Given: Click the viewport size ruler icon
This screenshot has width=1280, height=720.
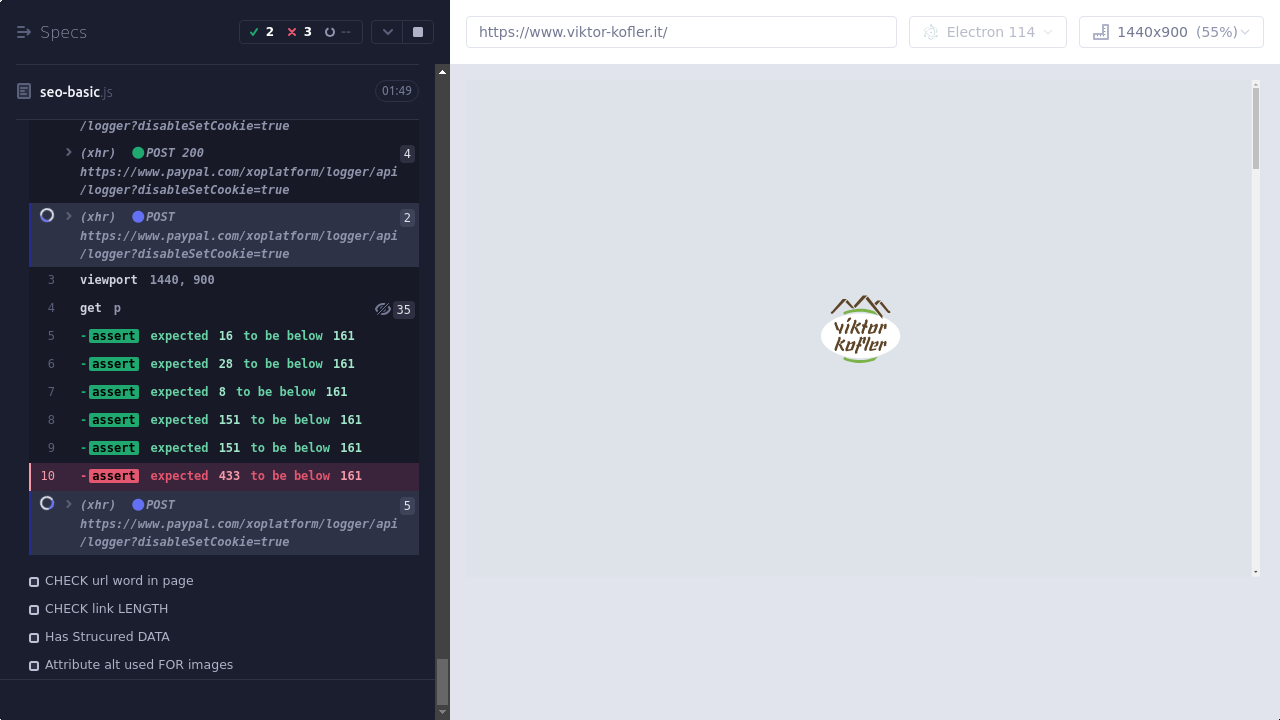Looking at the screenshot, I should (1101, 32).
